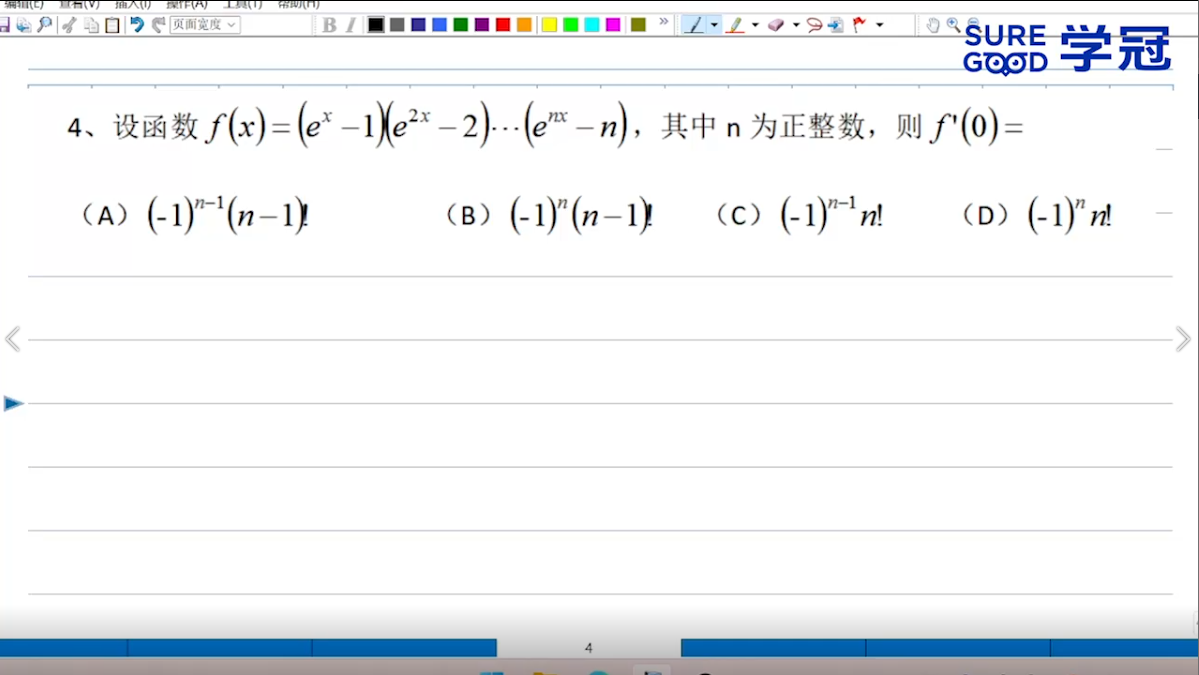Select the red color swatch
Viewport: 1199px width, 675px height.
pos(503,25)
